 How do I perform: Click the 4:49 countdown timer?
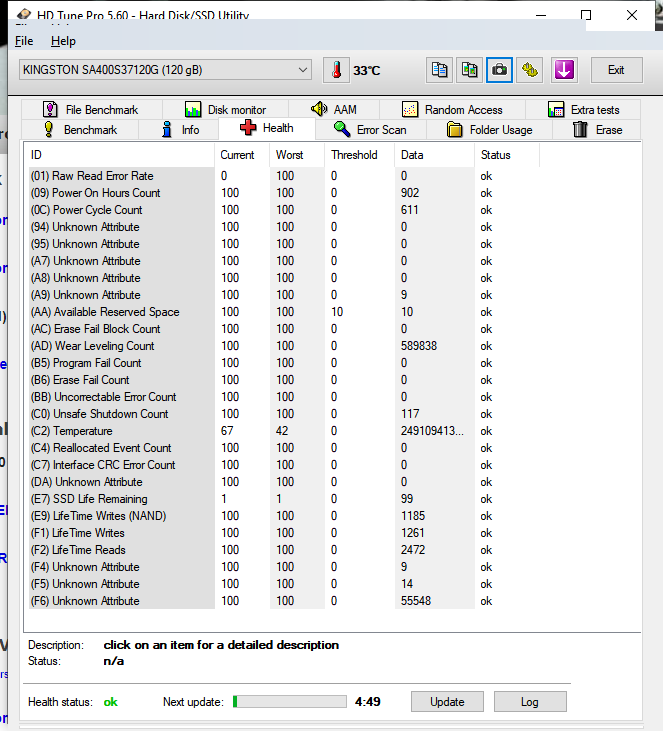[367, 702]
